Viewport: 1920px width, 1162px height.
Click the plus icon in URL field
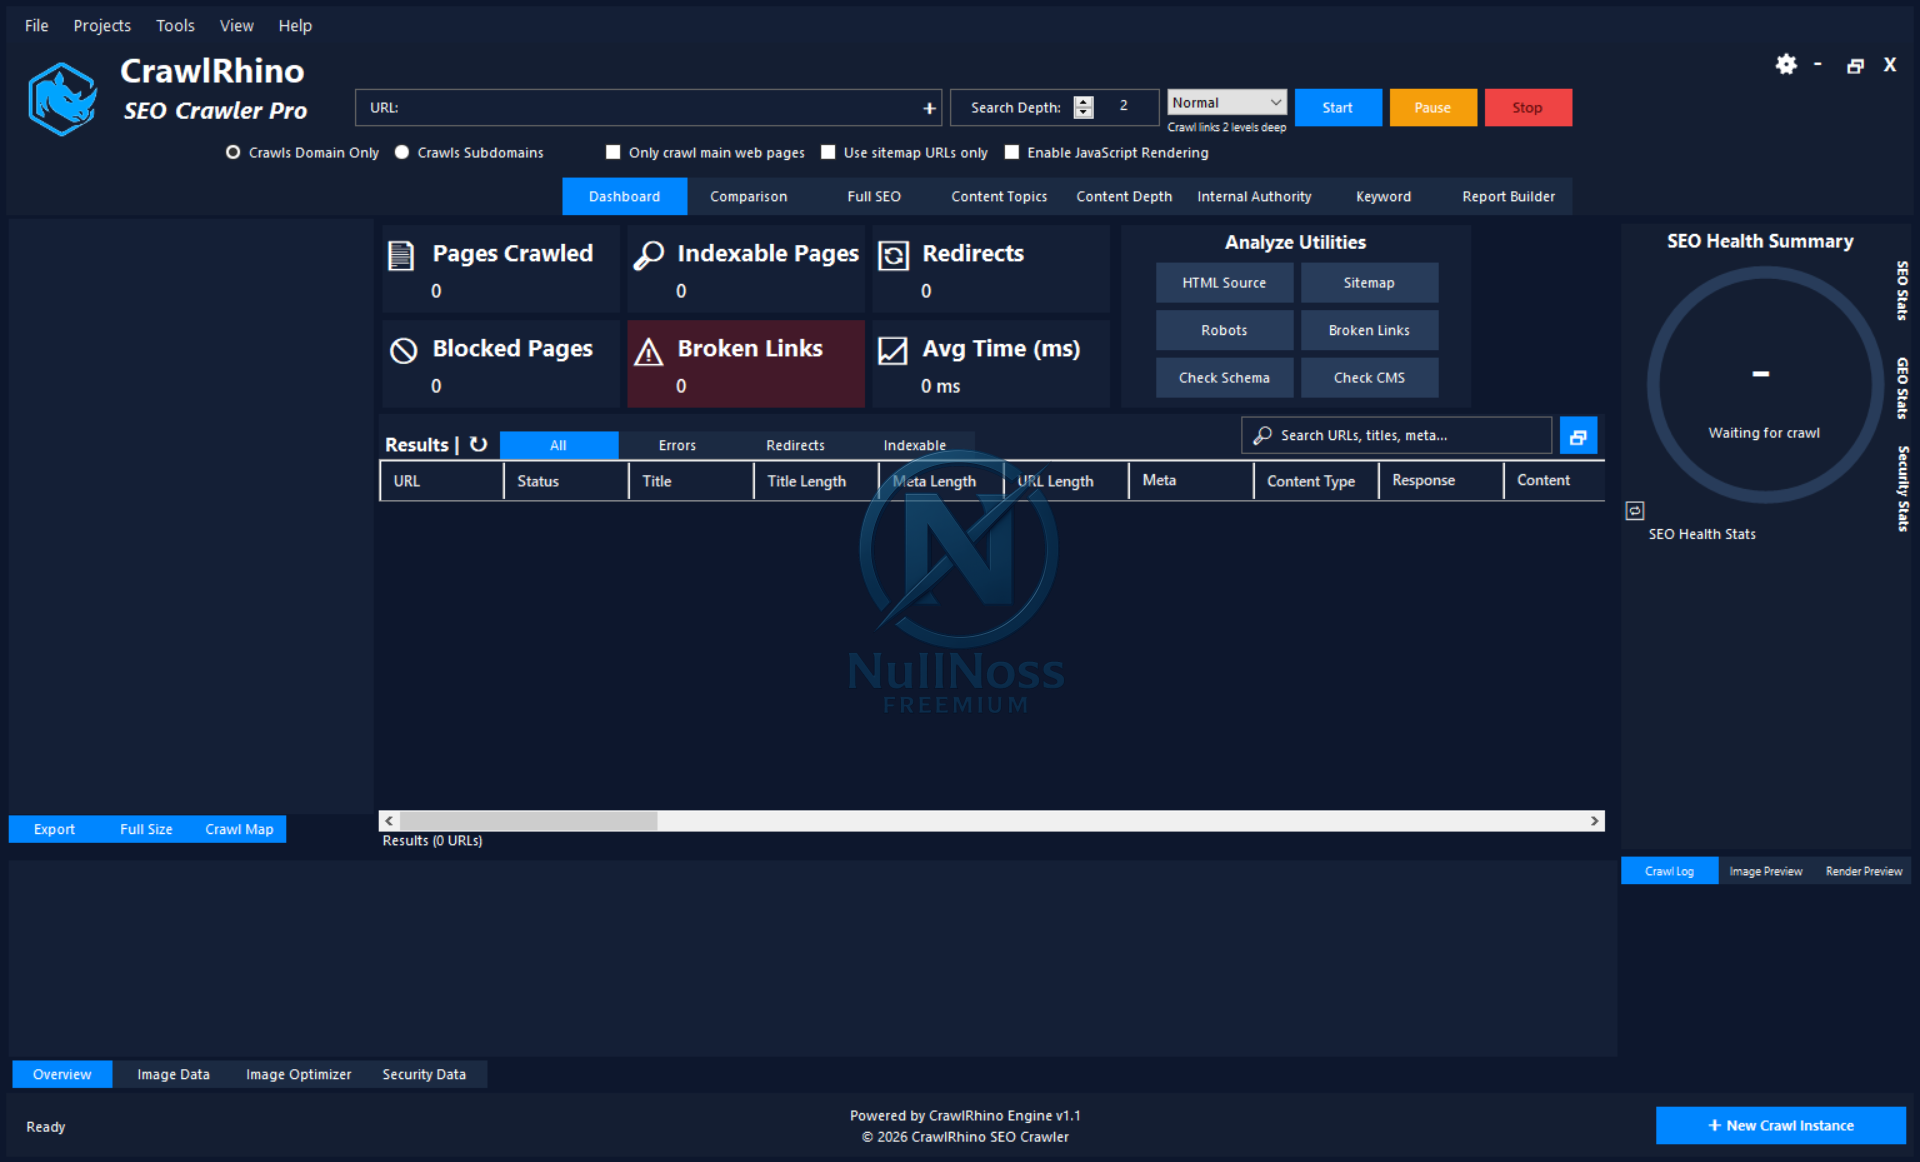(929, 108)
